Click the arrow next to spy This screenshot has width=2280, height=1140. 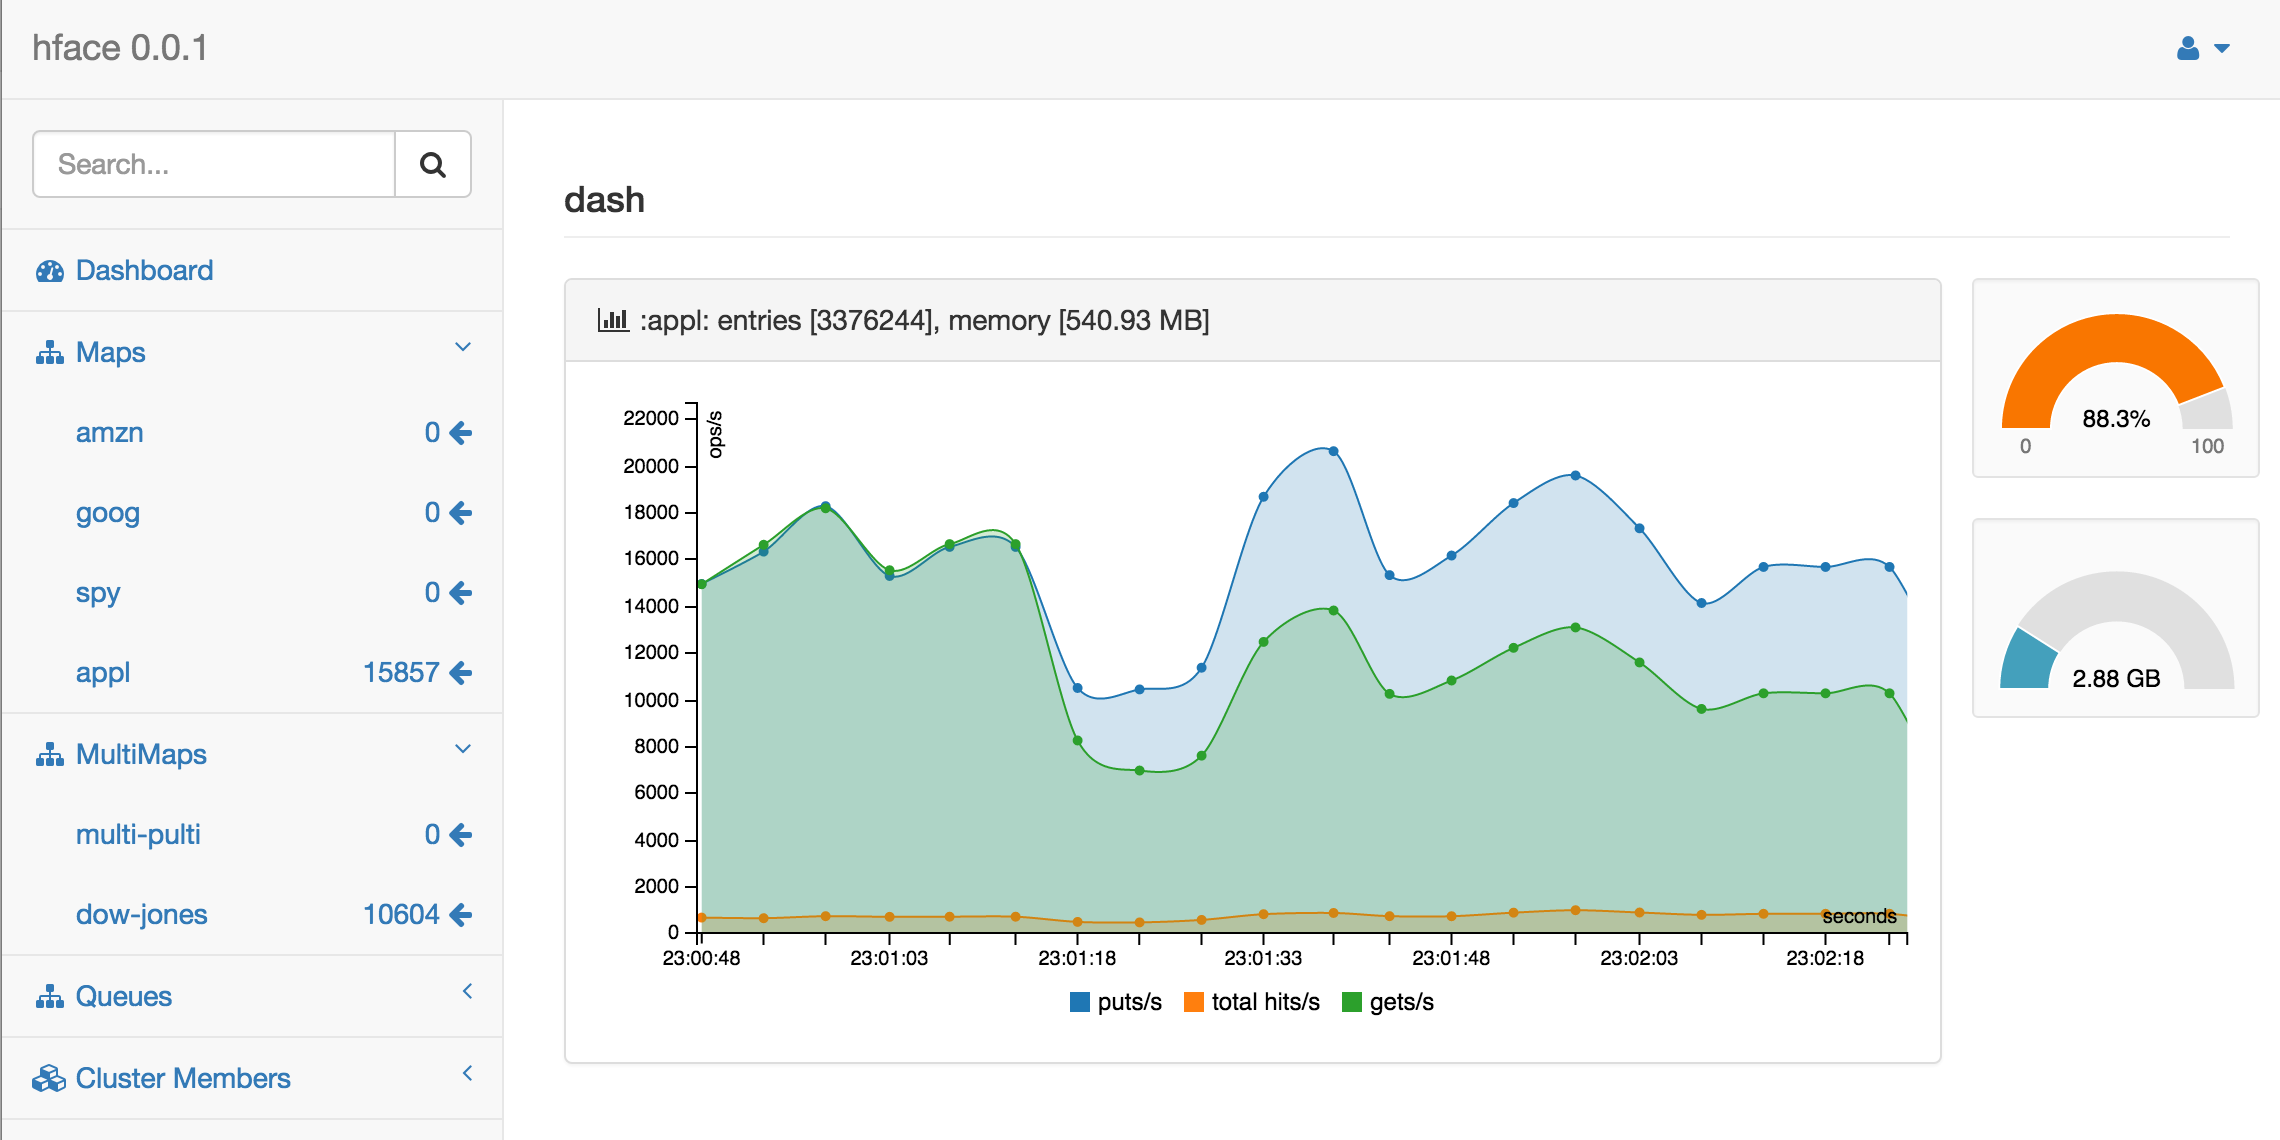tap(460, 593)
